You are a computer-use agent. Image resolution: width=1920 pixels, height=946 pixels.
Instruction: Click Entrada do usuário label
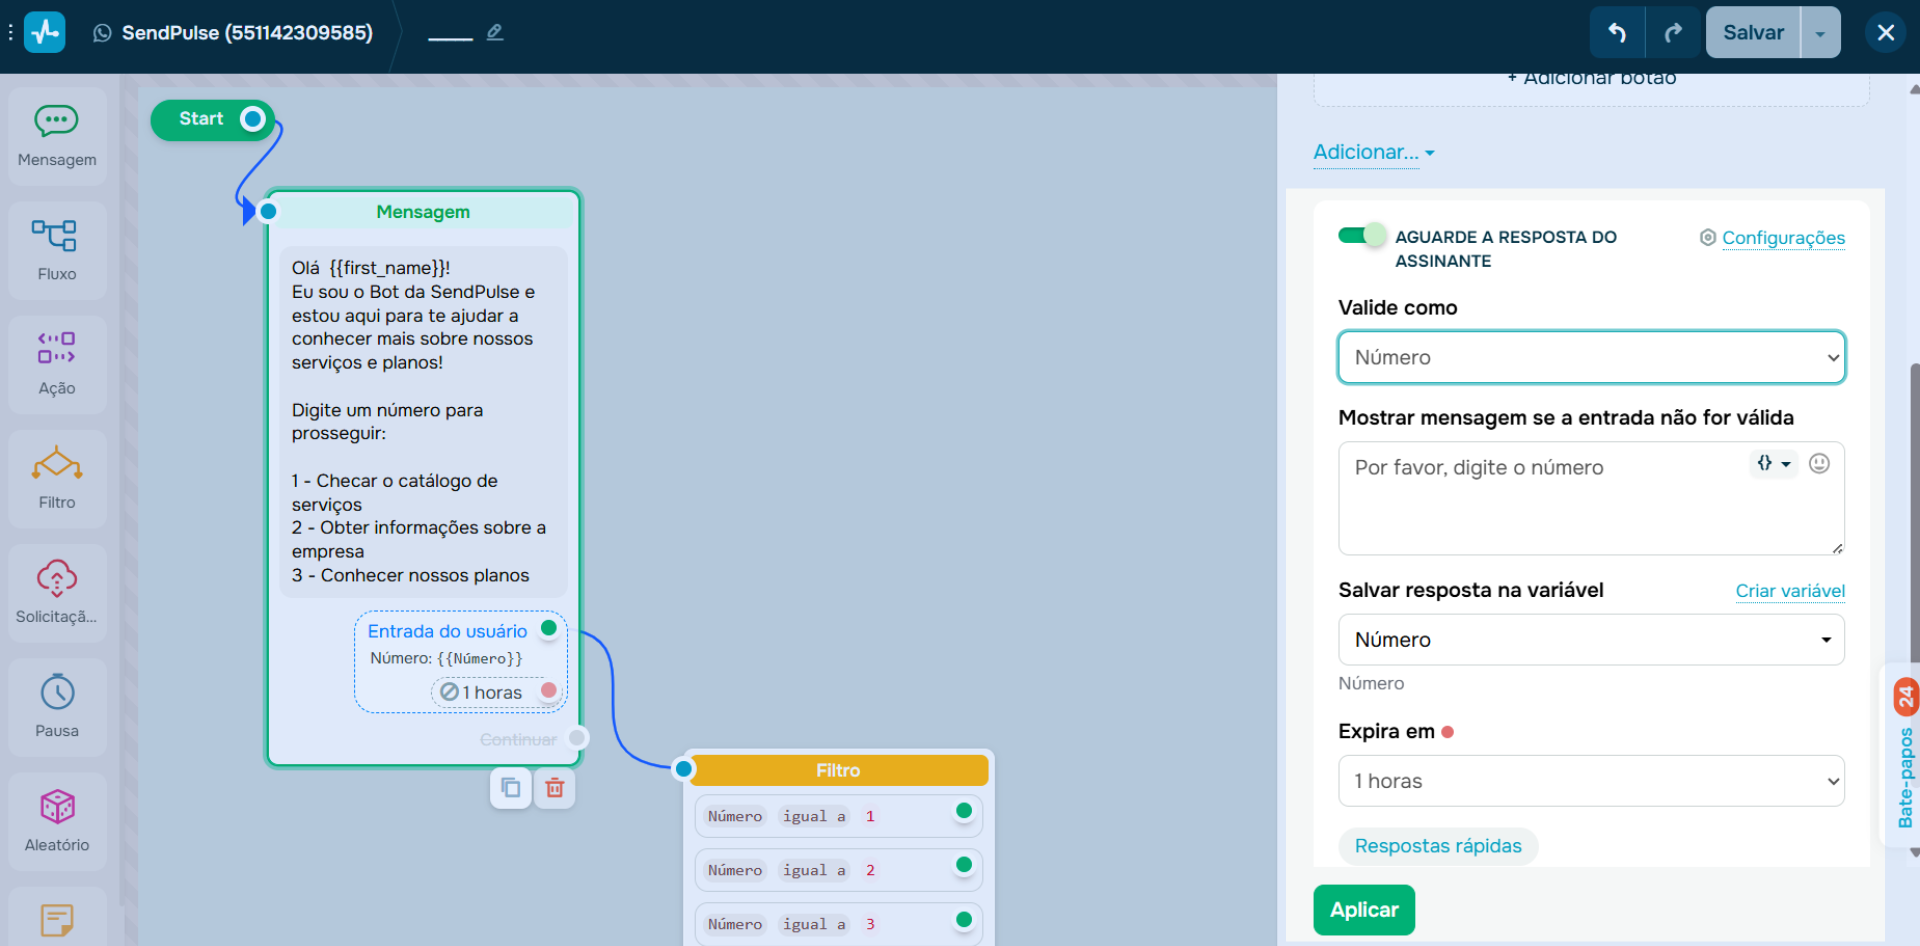[447, 631]
